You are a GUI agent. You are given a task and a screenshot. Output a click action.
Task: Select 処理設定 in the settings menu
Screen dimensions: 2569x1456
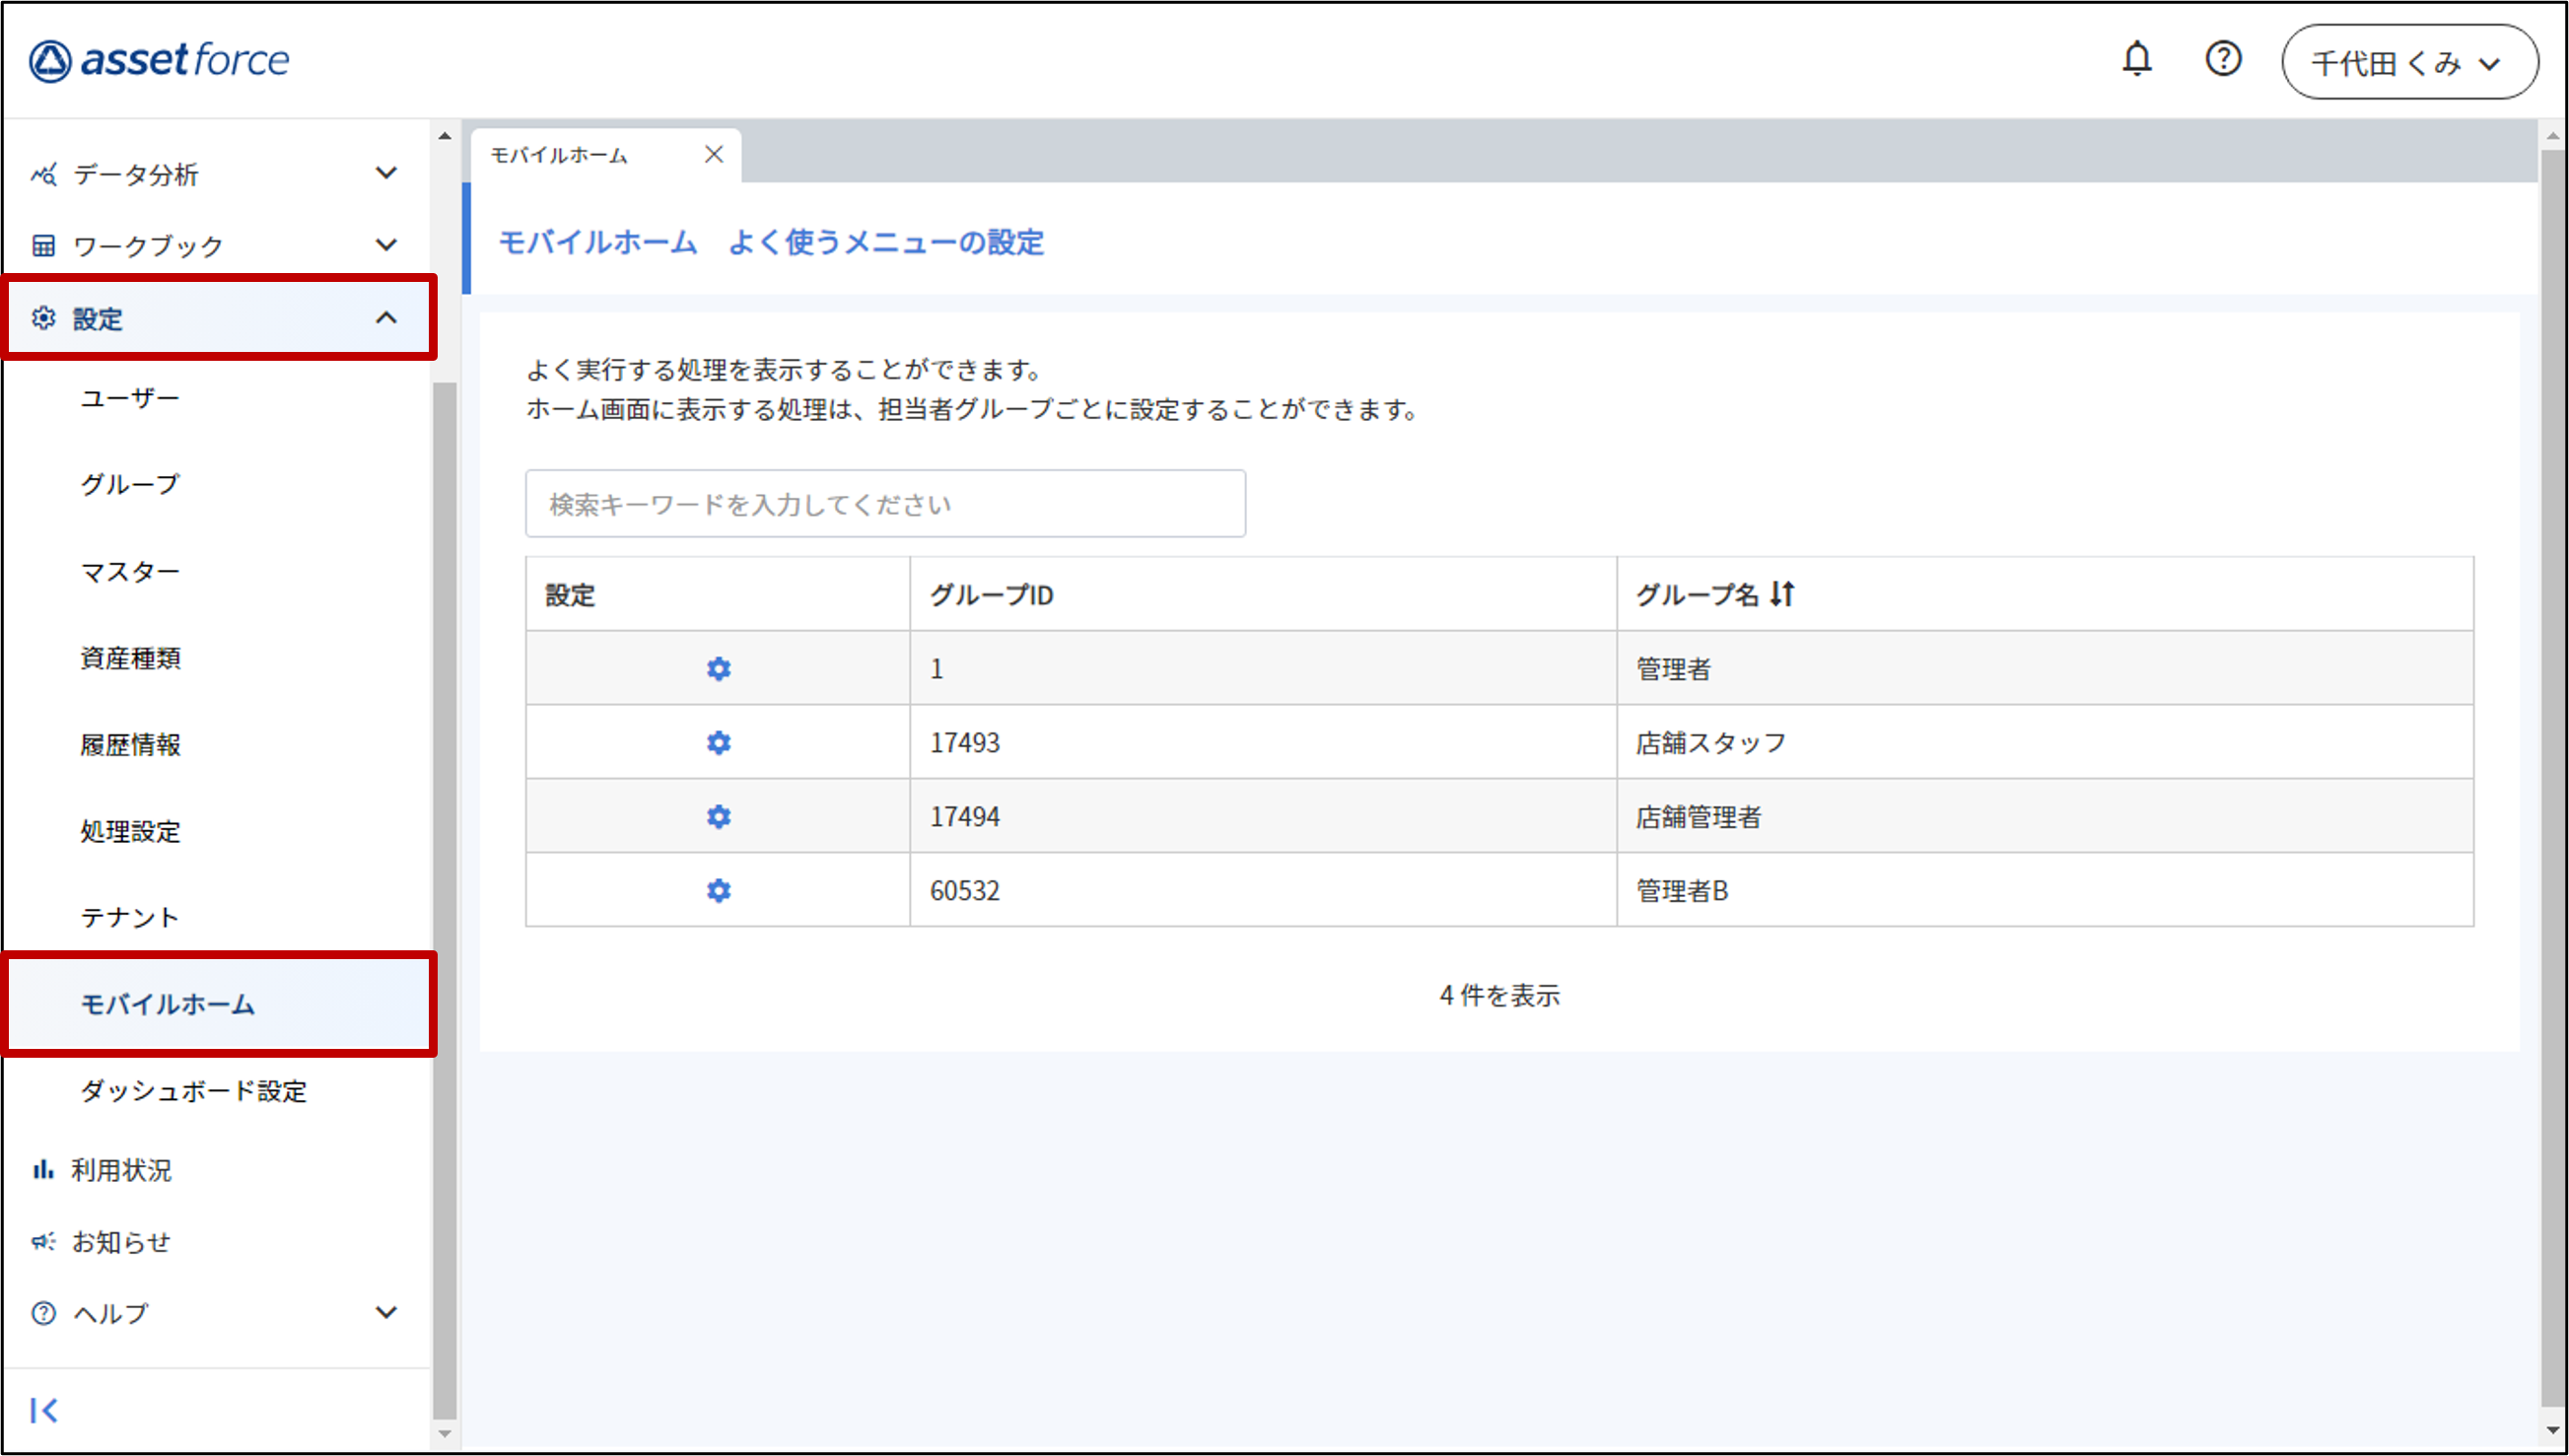(x=131, y=831)
